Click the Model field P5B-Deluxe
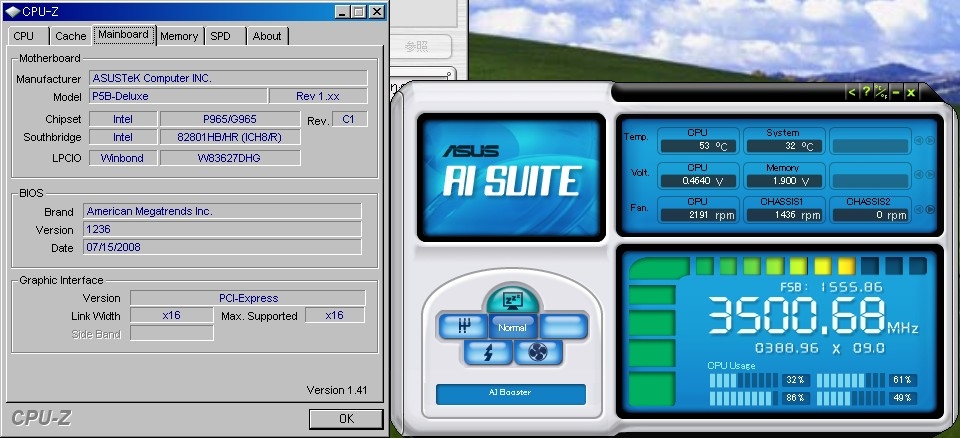Image resolution: width=960 pixels, height=438 pixels. coord(178,96)
